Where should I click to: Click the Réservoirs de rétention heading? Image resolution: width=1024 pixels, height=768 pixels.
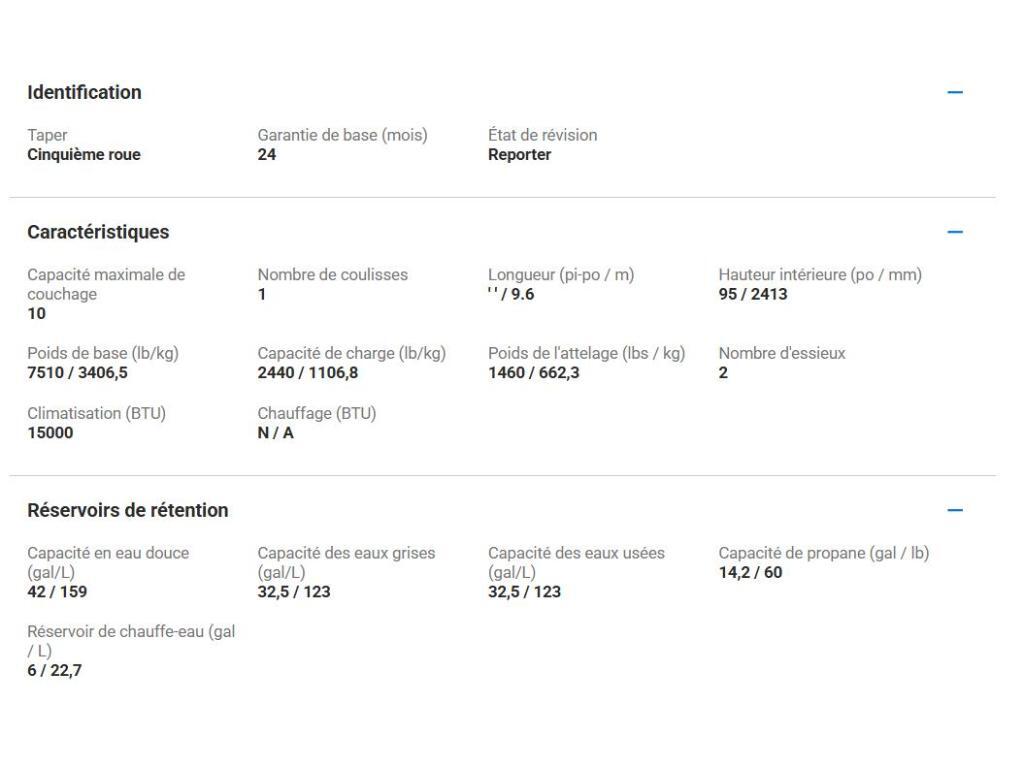128,510
